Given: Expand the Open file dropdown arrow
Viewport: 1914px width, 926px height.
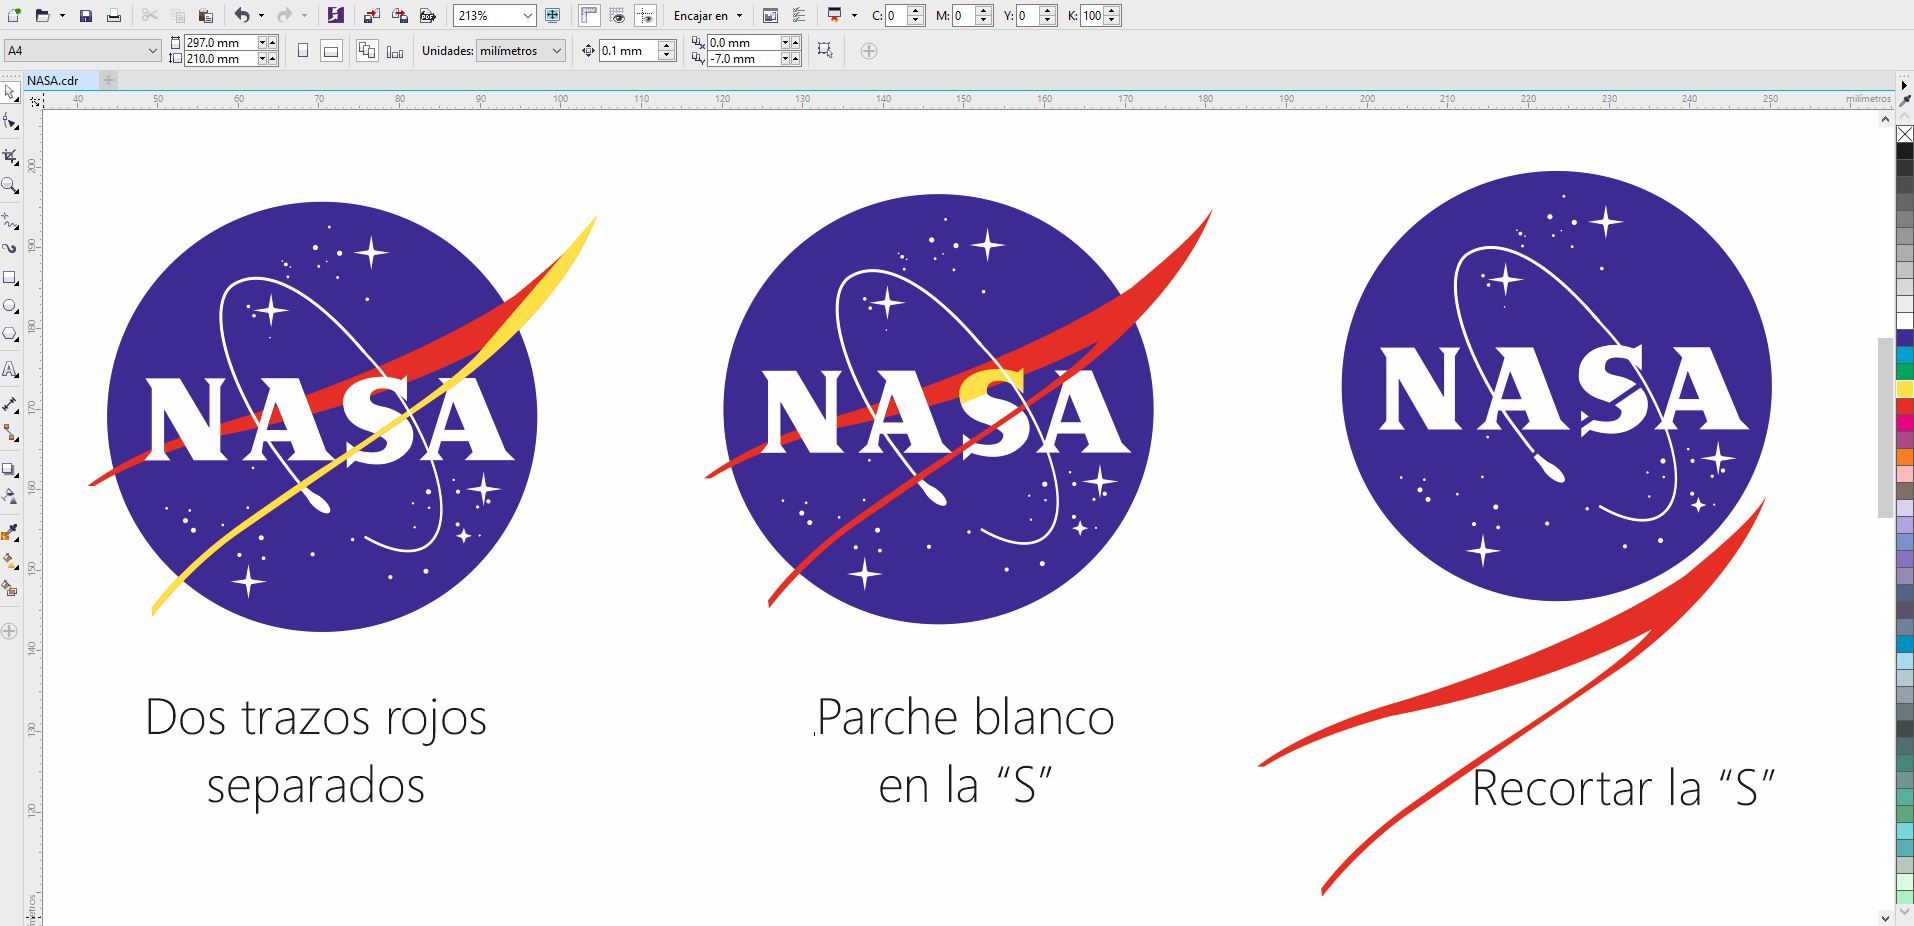Looking at the screenshot, I should tap(62, 15).
